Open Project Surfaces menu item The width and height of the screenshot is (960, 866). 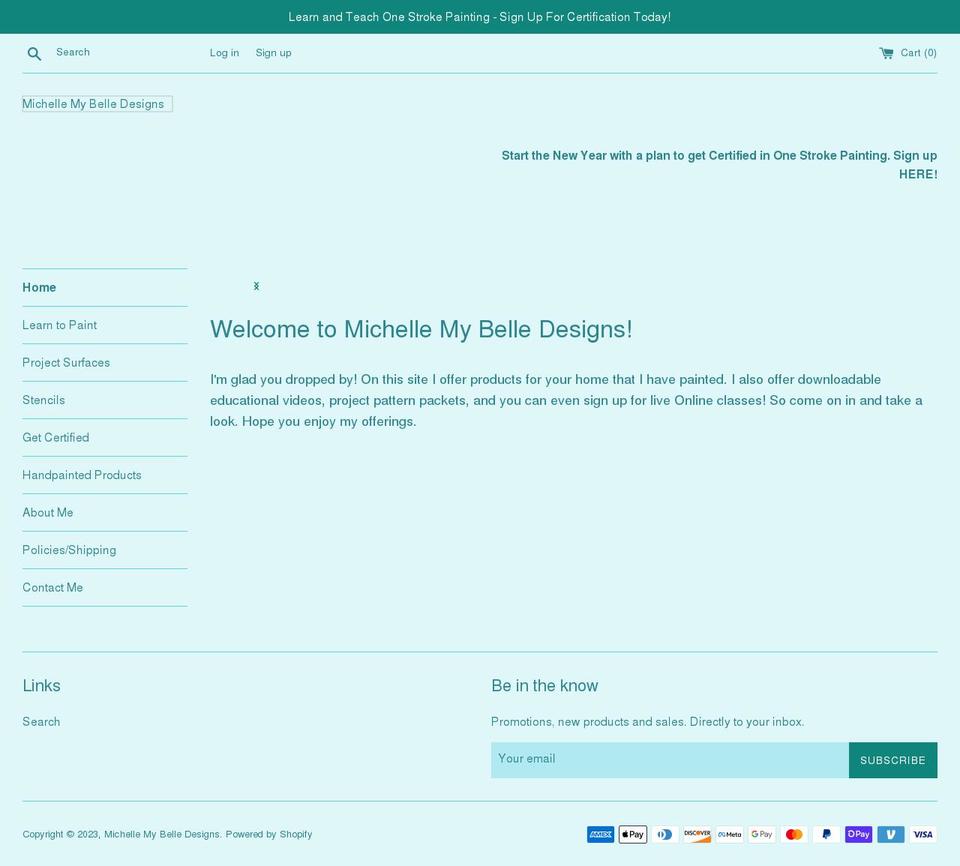click(105, 363)
